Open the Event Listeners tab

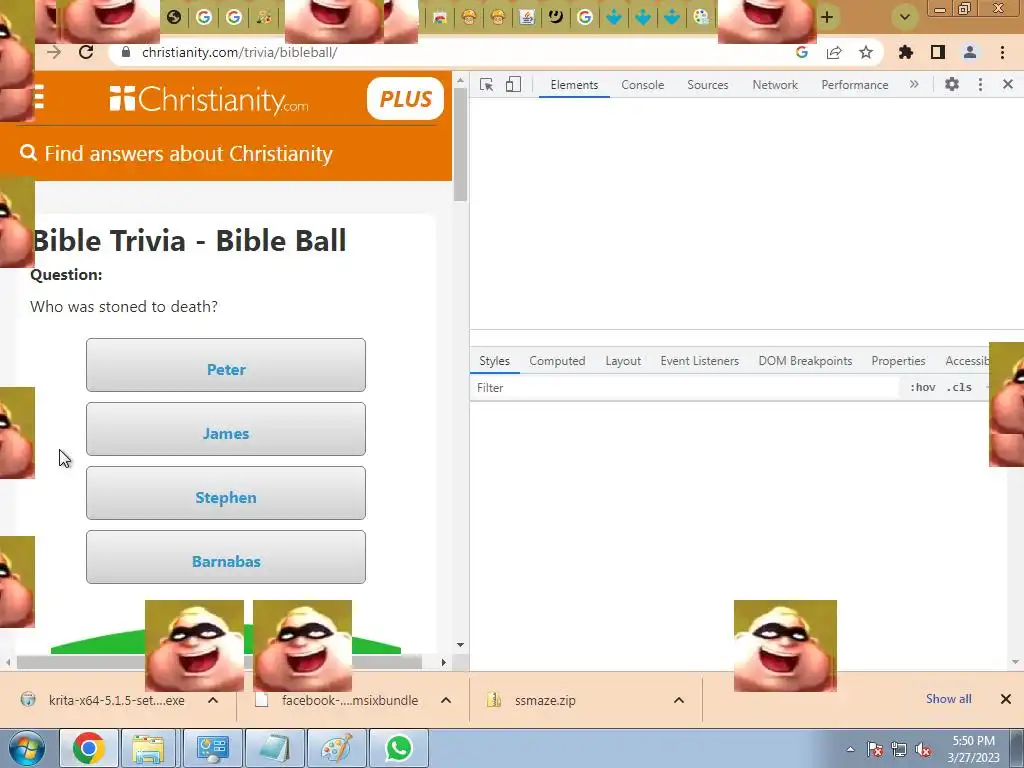(x=699, y=361)
